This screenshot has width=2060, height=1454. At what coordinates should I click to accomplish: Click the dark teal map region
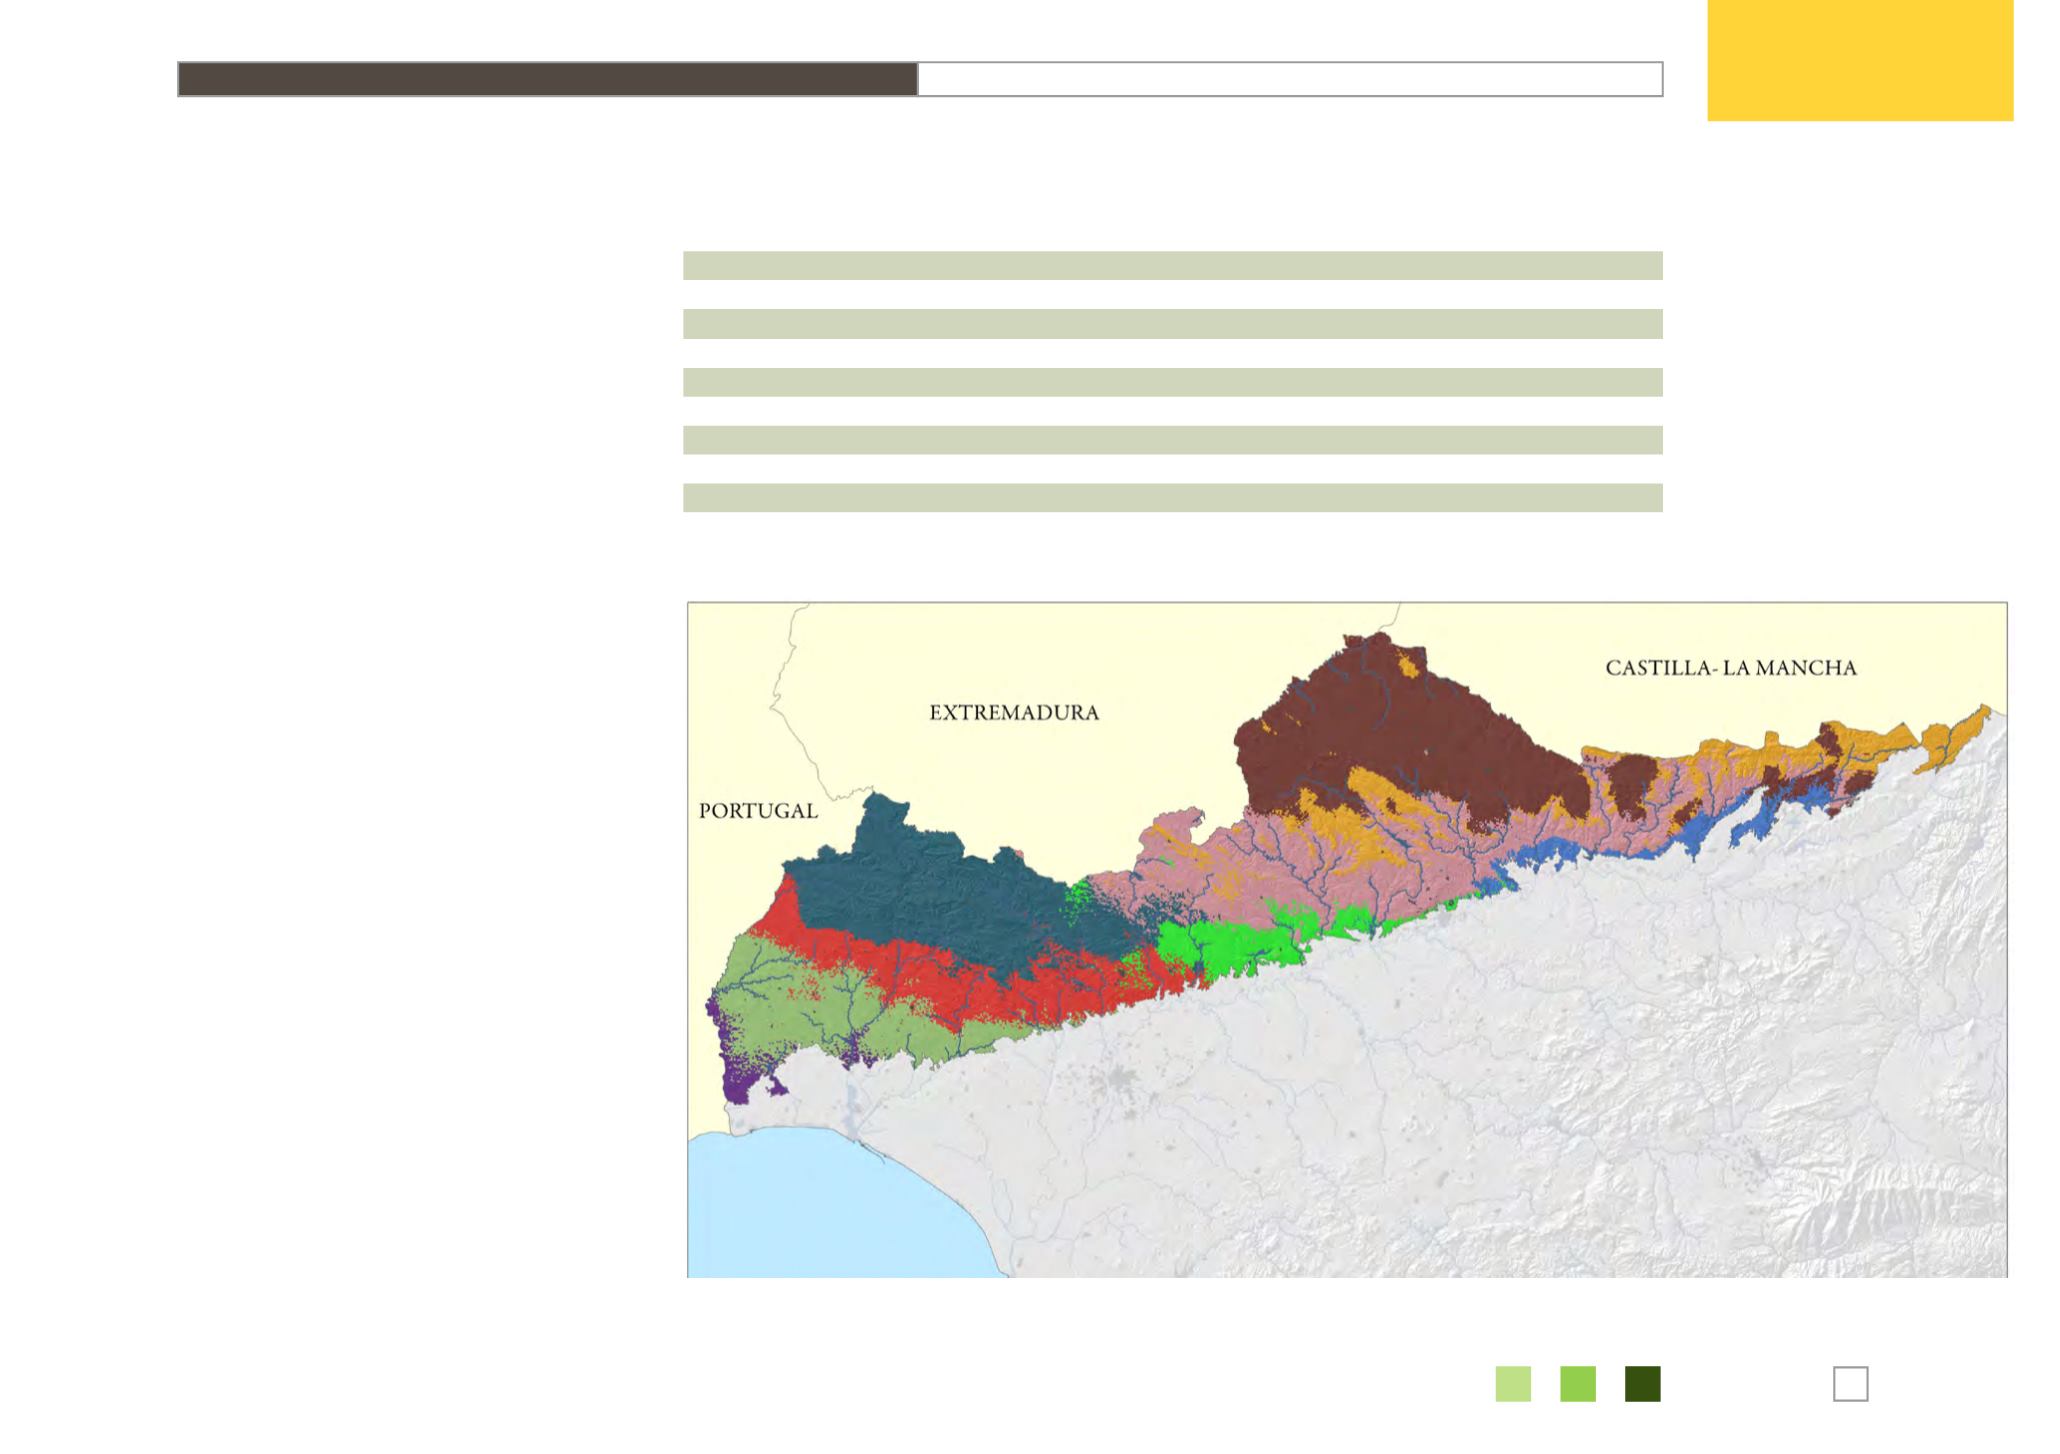(x=930, y=890)
